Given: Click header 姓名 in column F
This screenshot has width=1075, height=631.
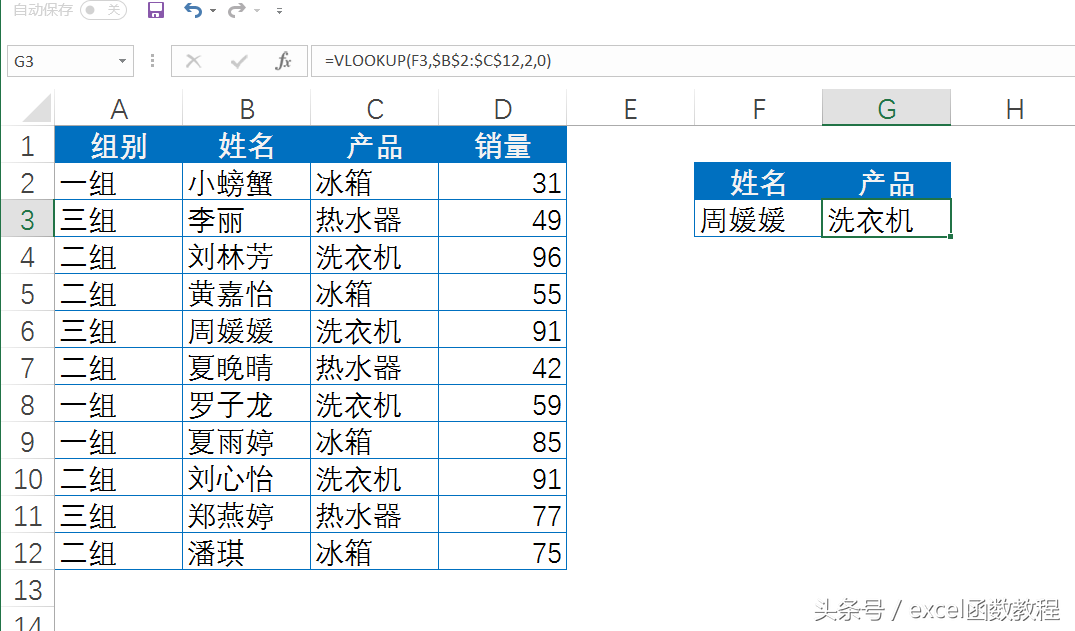Looking at the screenshot, I should [758, 182].
